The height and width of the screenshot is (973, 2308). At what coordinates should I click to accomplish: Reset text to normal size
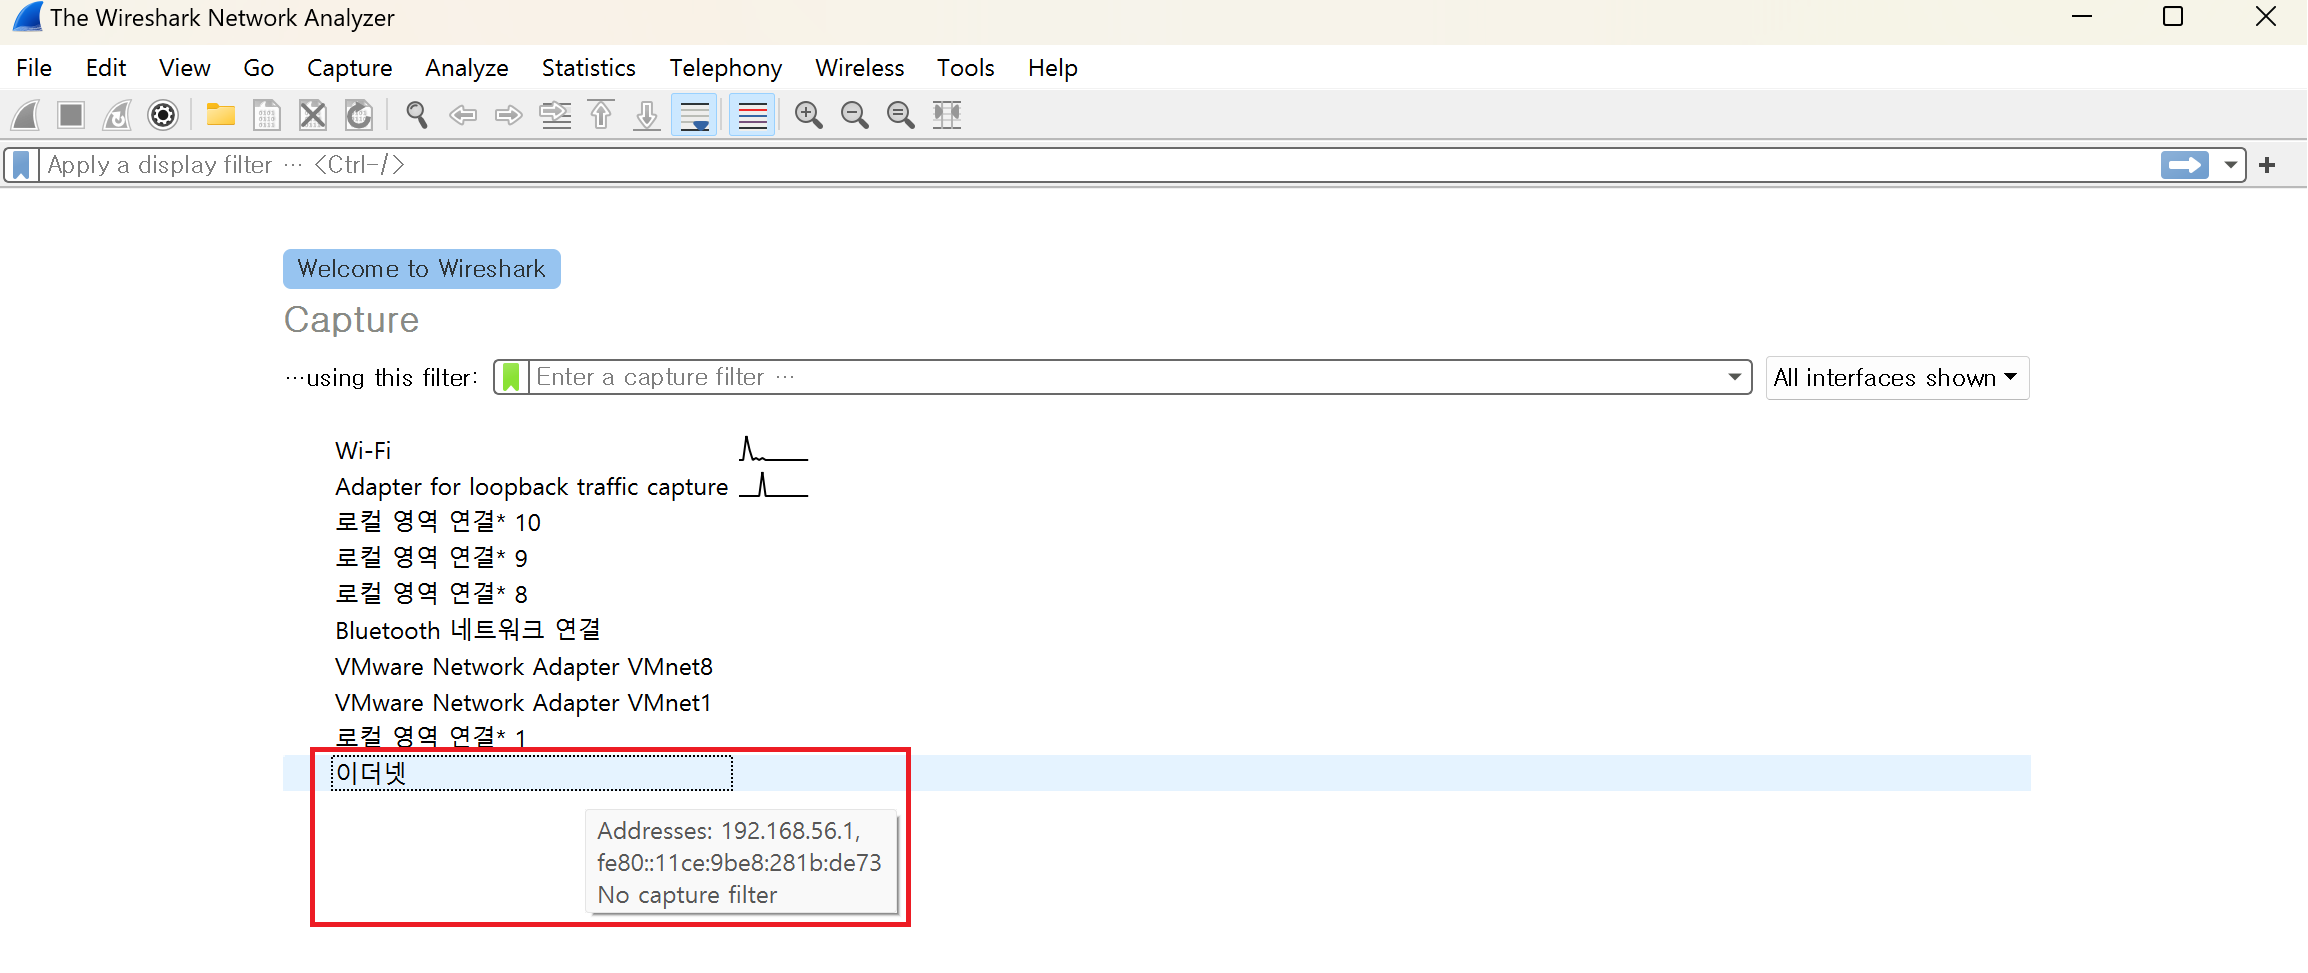[x=901, y=115]
